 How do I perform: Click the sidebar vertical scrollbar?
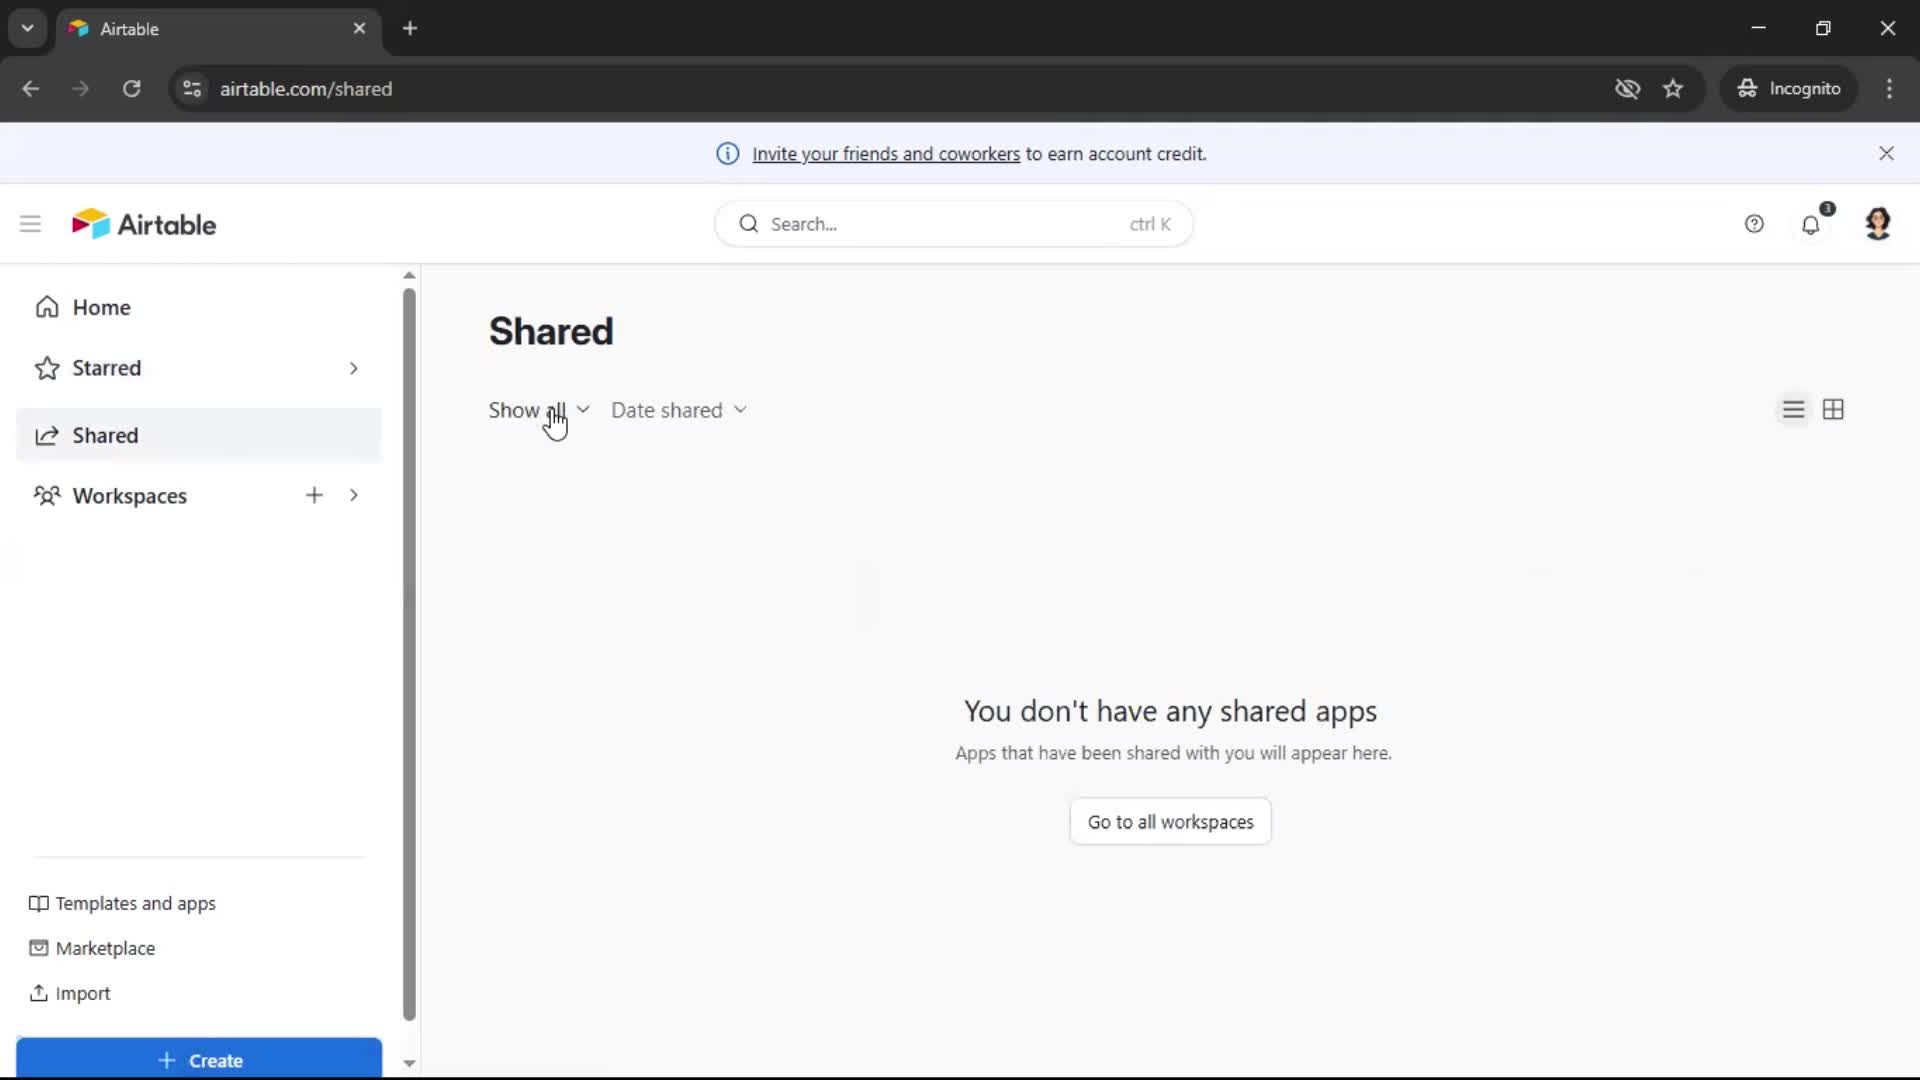409,655
